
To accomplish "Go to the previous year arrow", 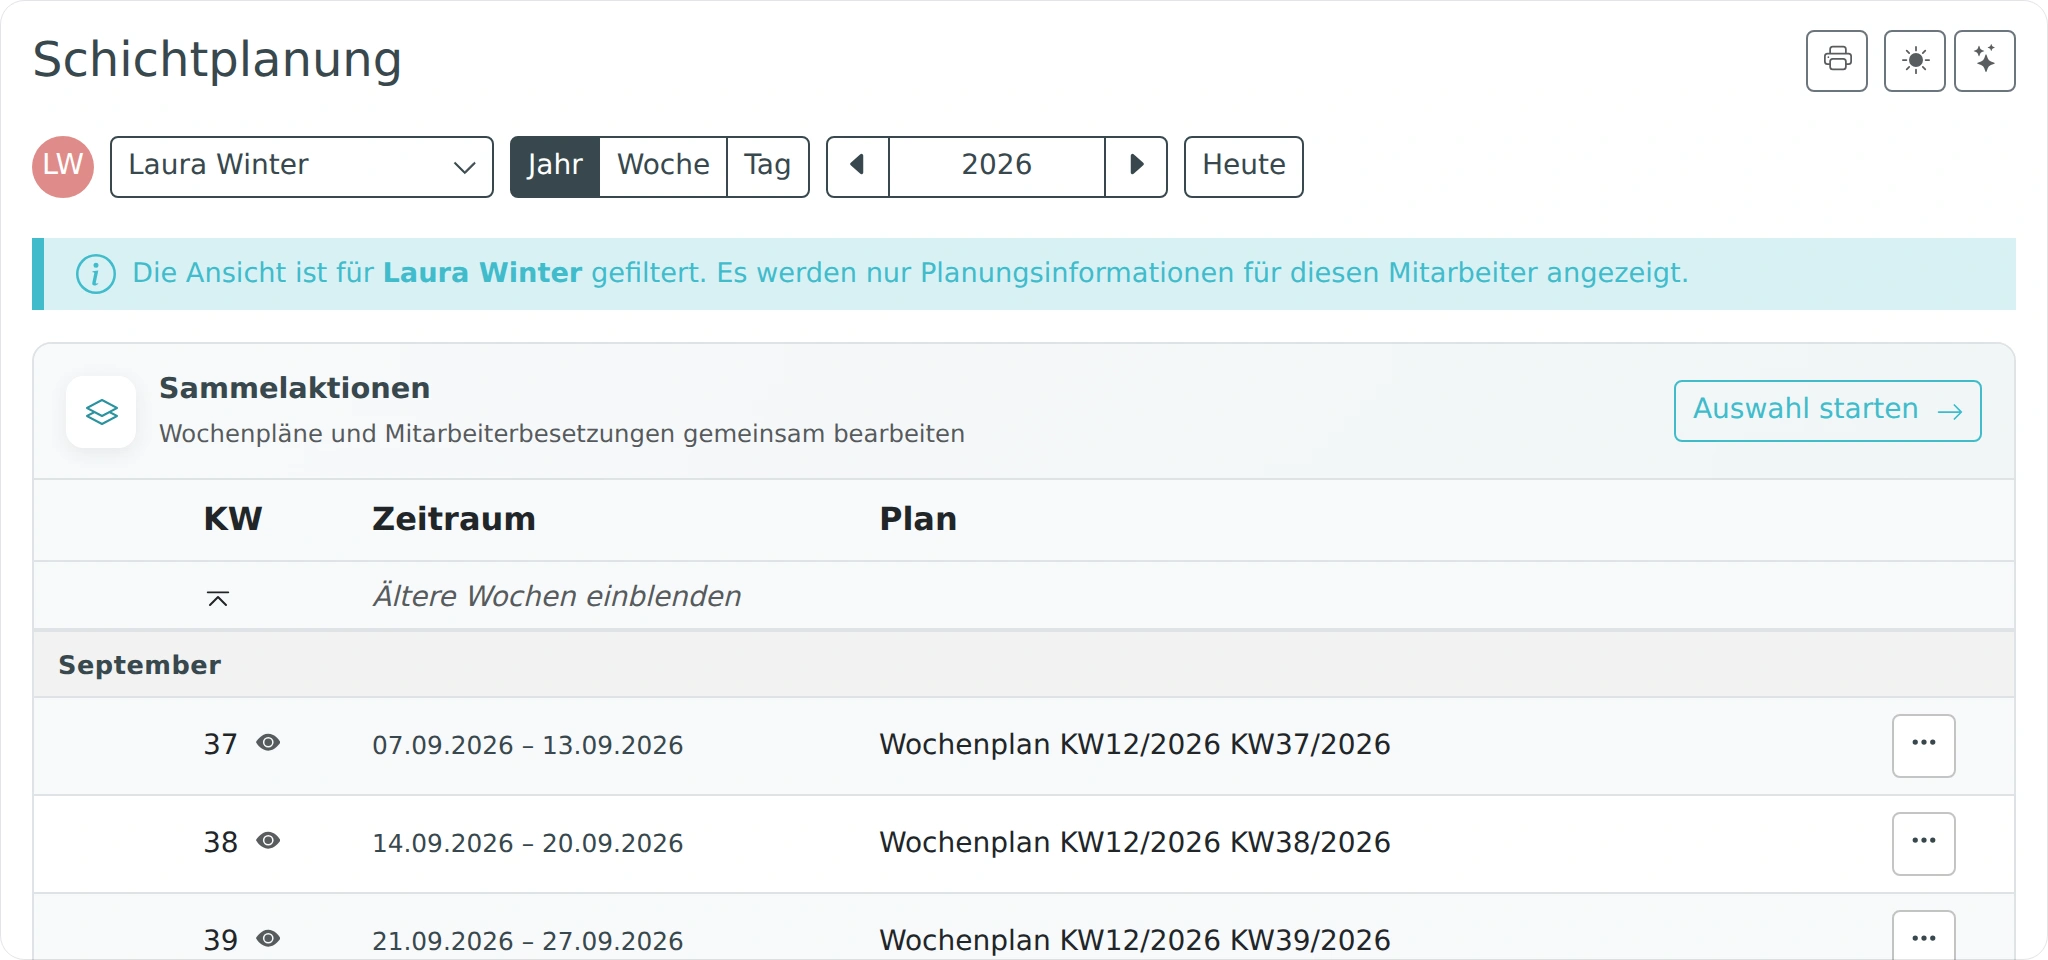I will point(857,166).
